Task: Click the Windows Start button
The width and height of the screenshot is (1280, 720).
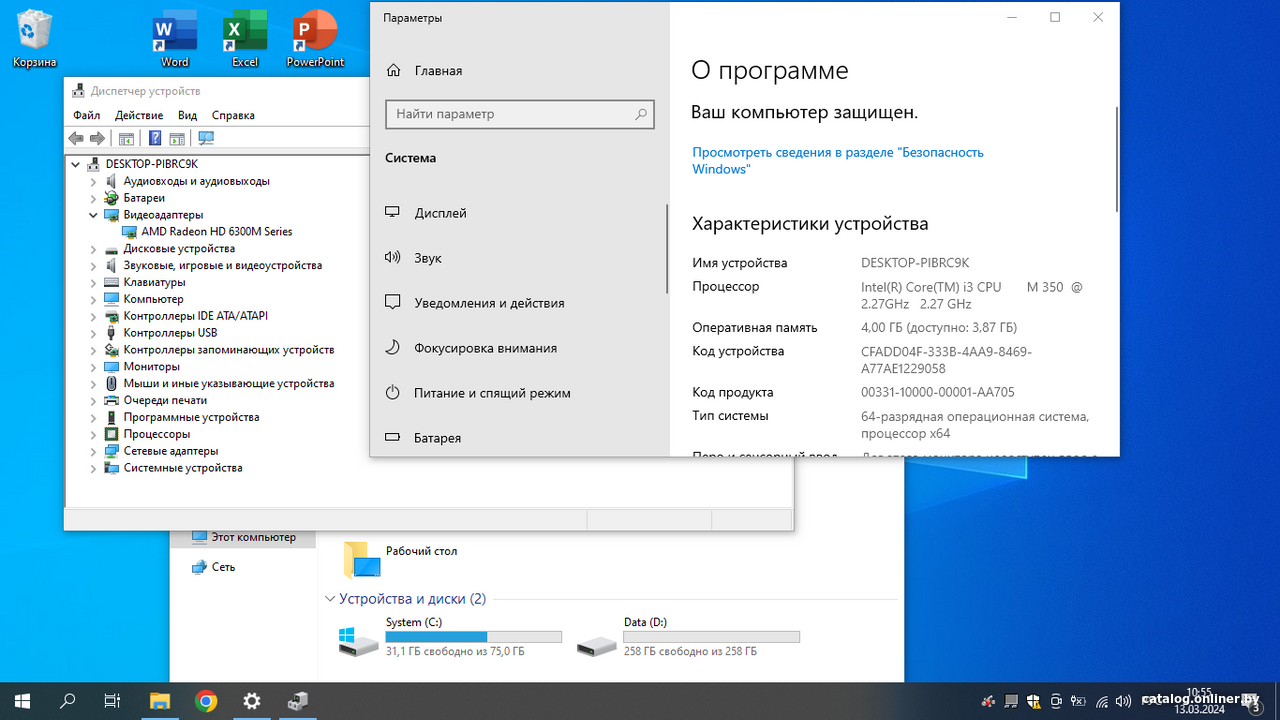Action: coord(22,701)
